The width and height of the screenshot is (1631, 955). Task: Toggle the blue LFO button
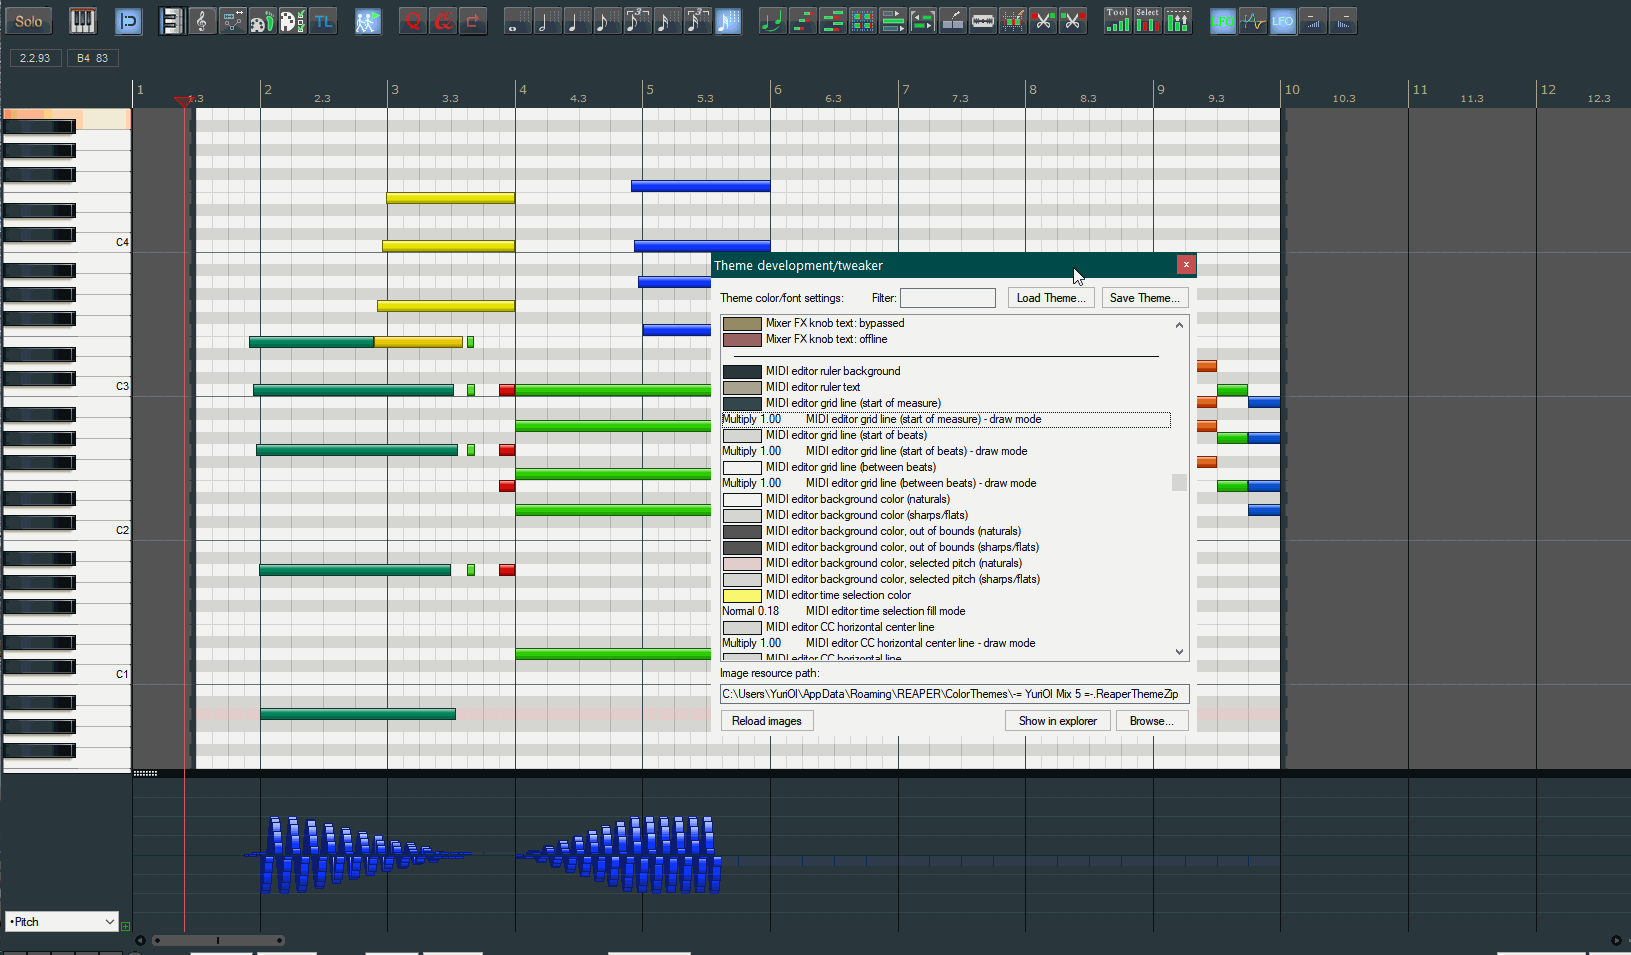coord(1282,21)
